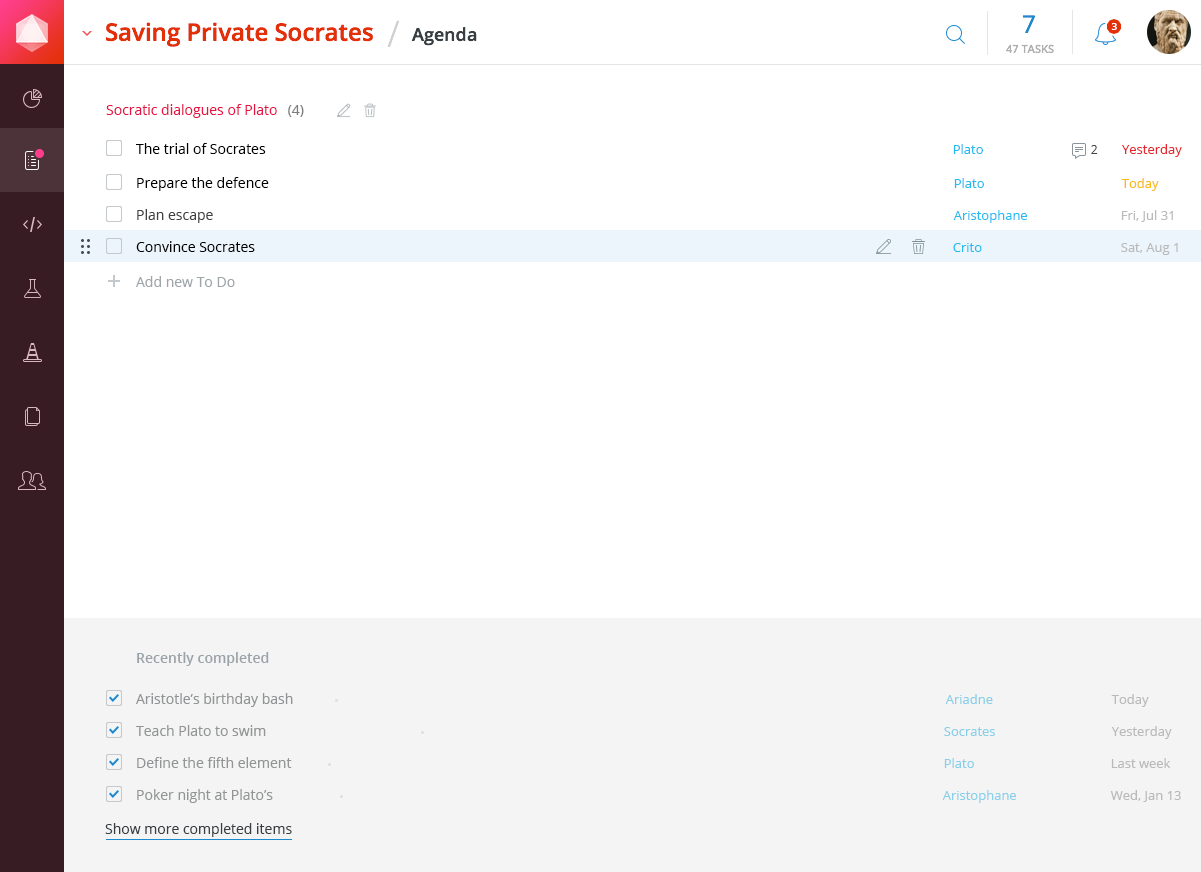Check off the 'Plan escape' task
This screenshot has width=1201, height=872.
pyautogui.click(x=114, y=214)
